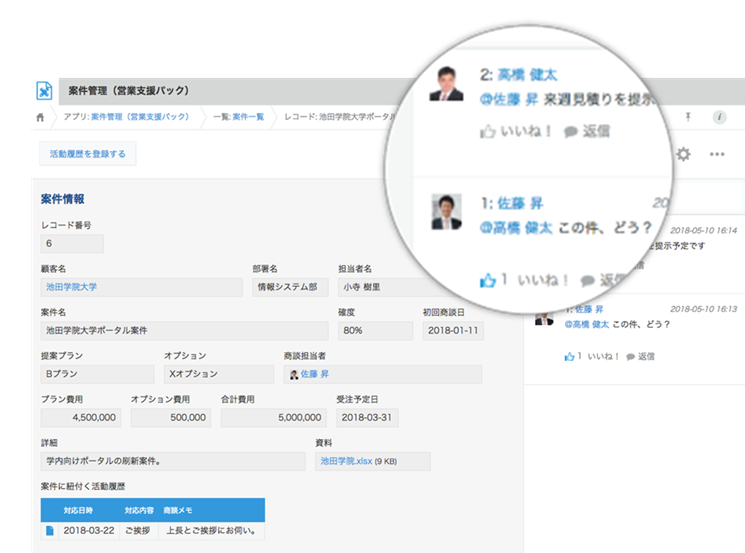Open 案件管理（営業支援パック） app breadcrumb link
Screen dimensions: 745x553
(140, 116)
